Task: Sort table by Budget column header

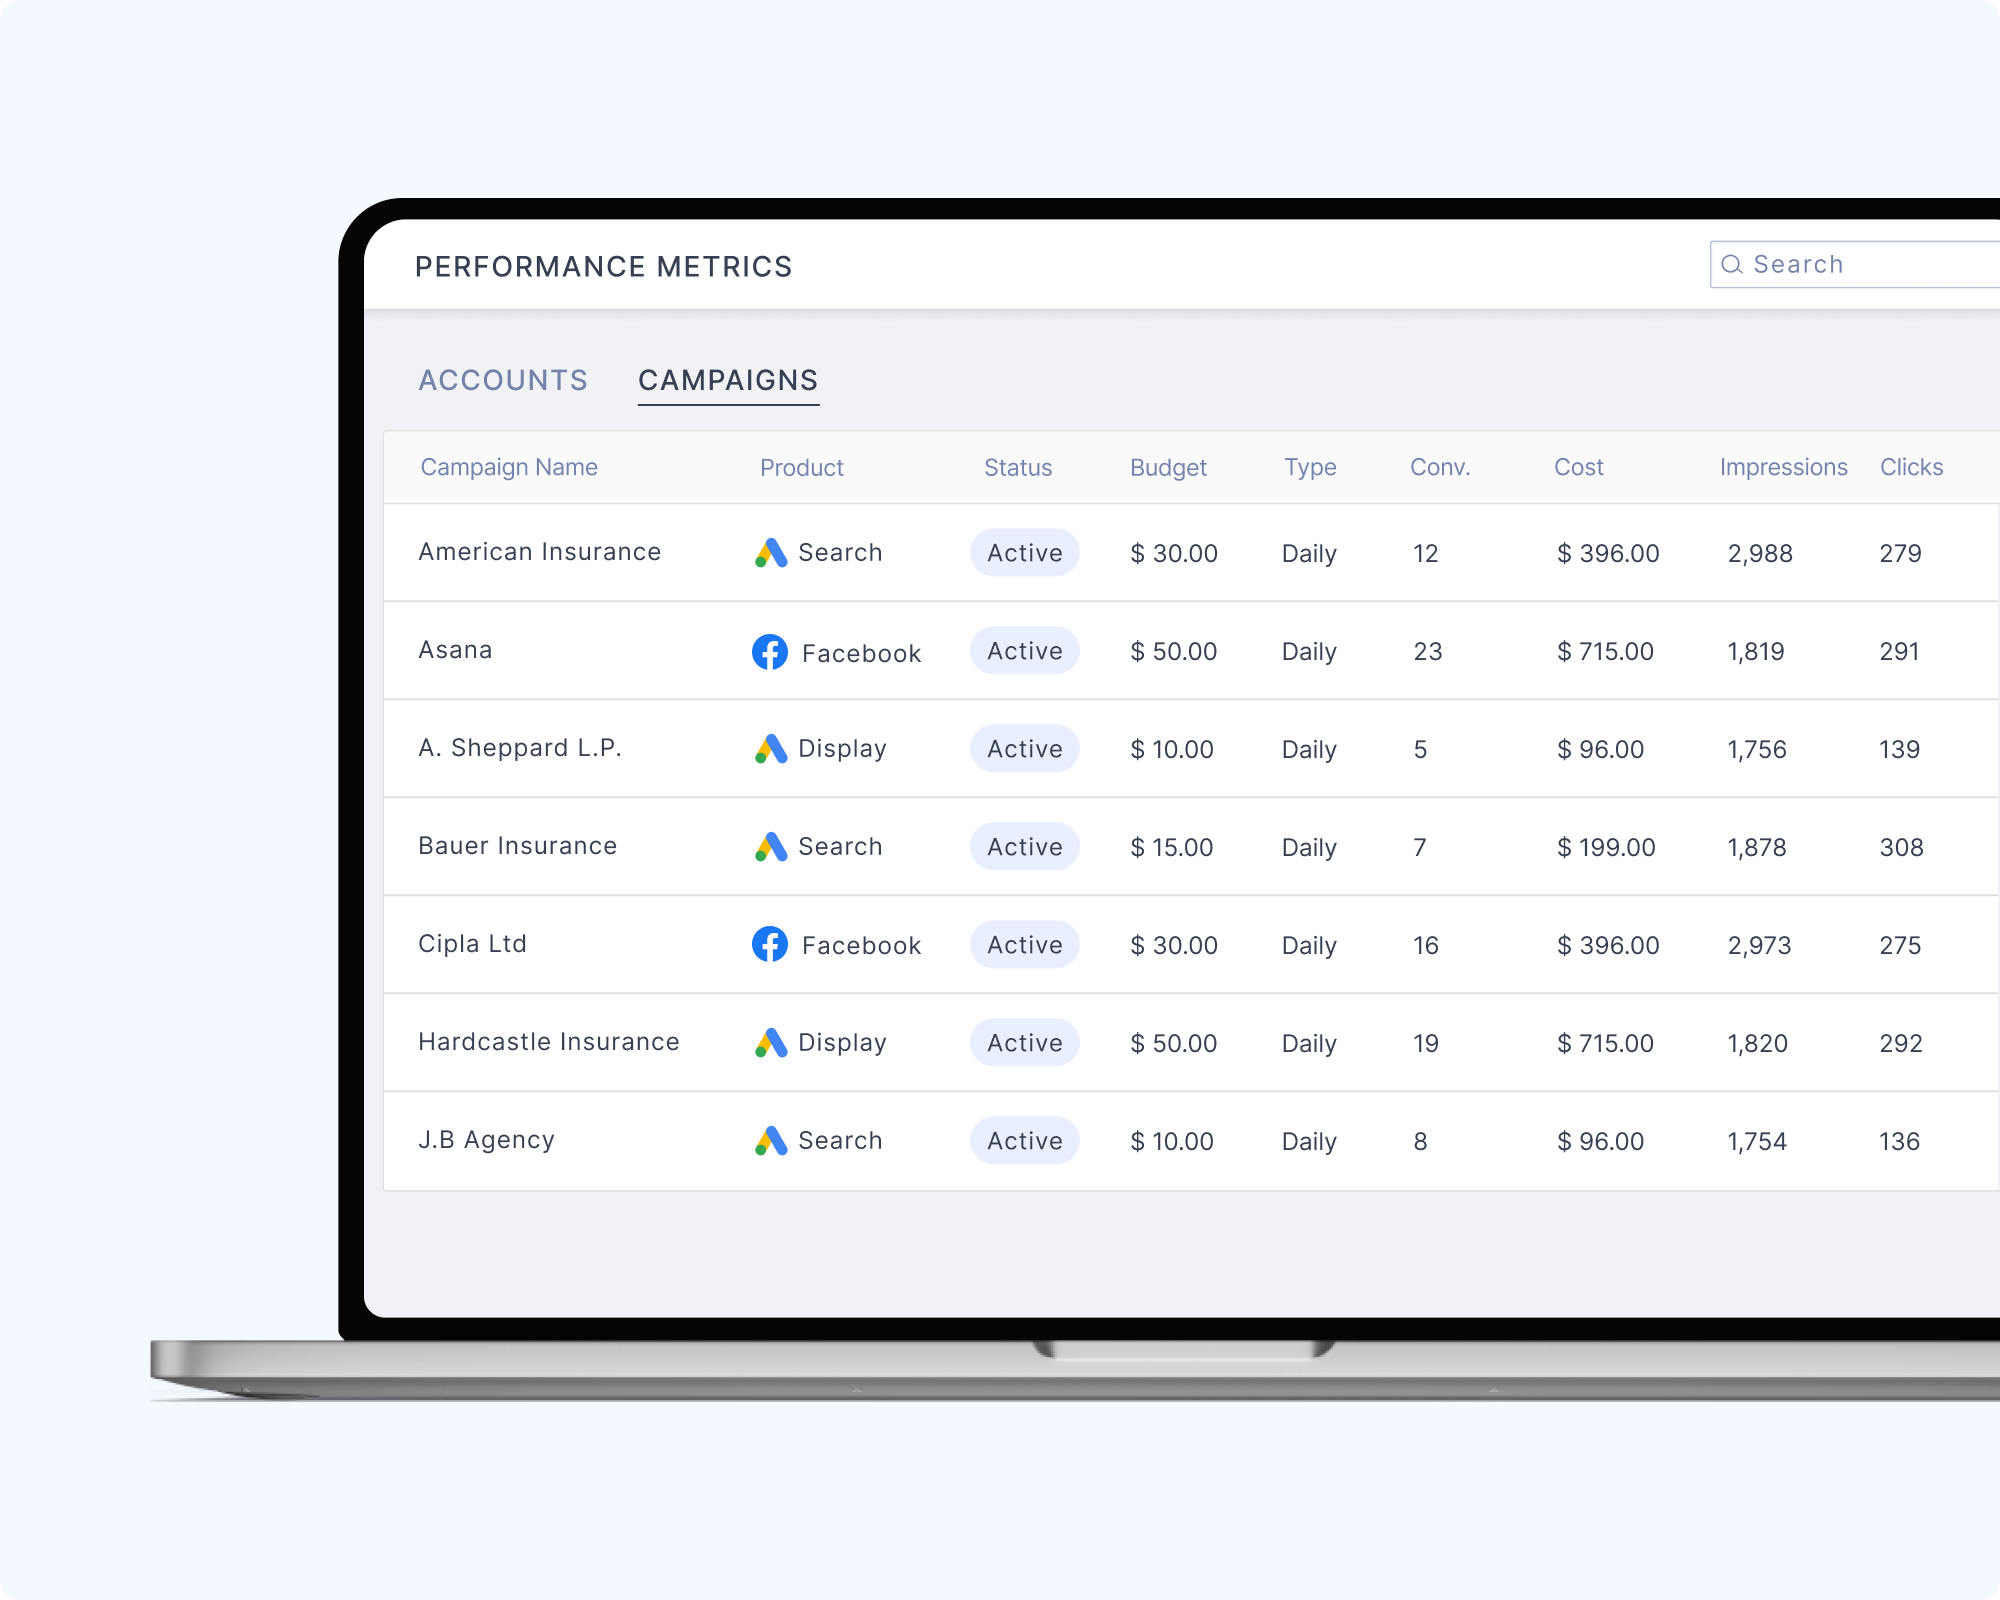Action: 1167,467
